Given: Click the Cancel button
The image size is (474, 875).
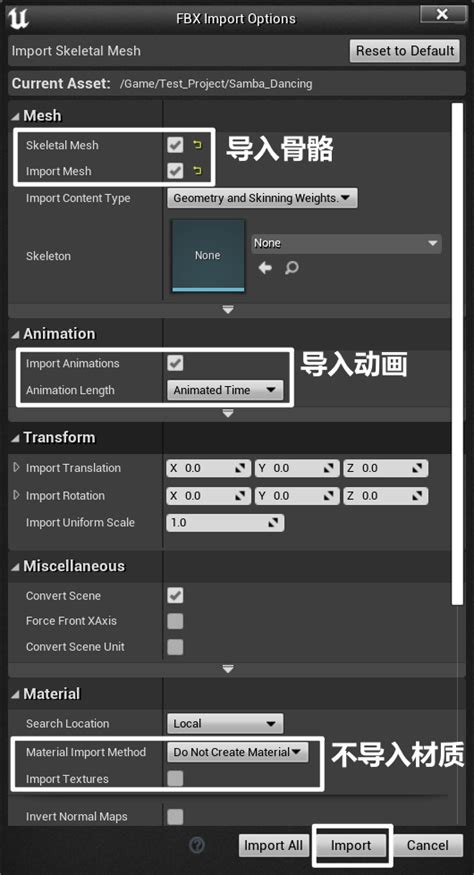Looking at the screenshot, I should [x=427, y=845].
